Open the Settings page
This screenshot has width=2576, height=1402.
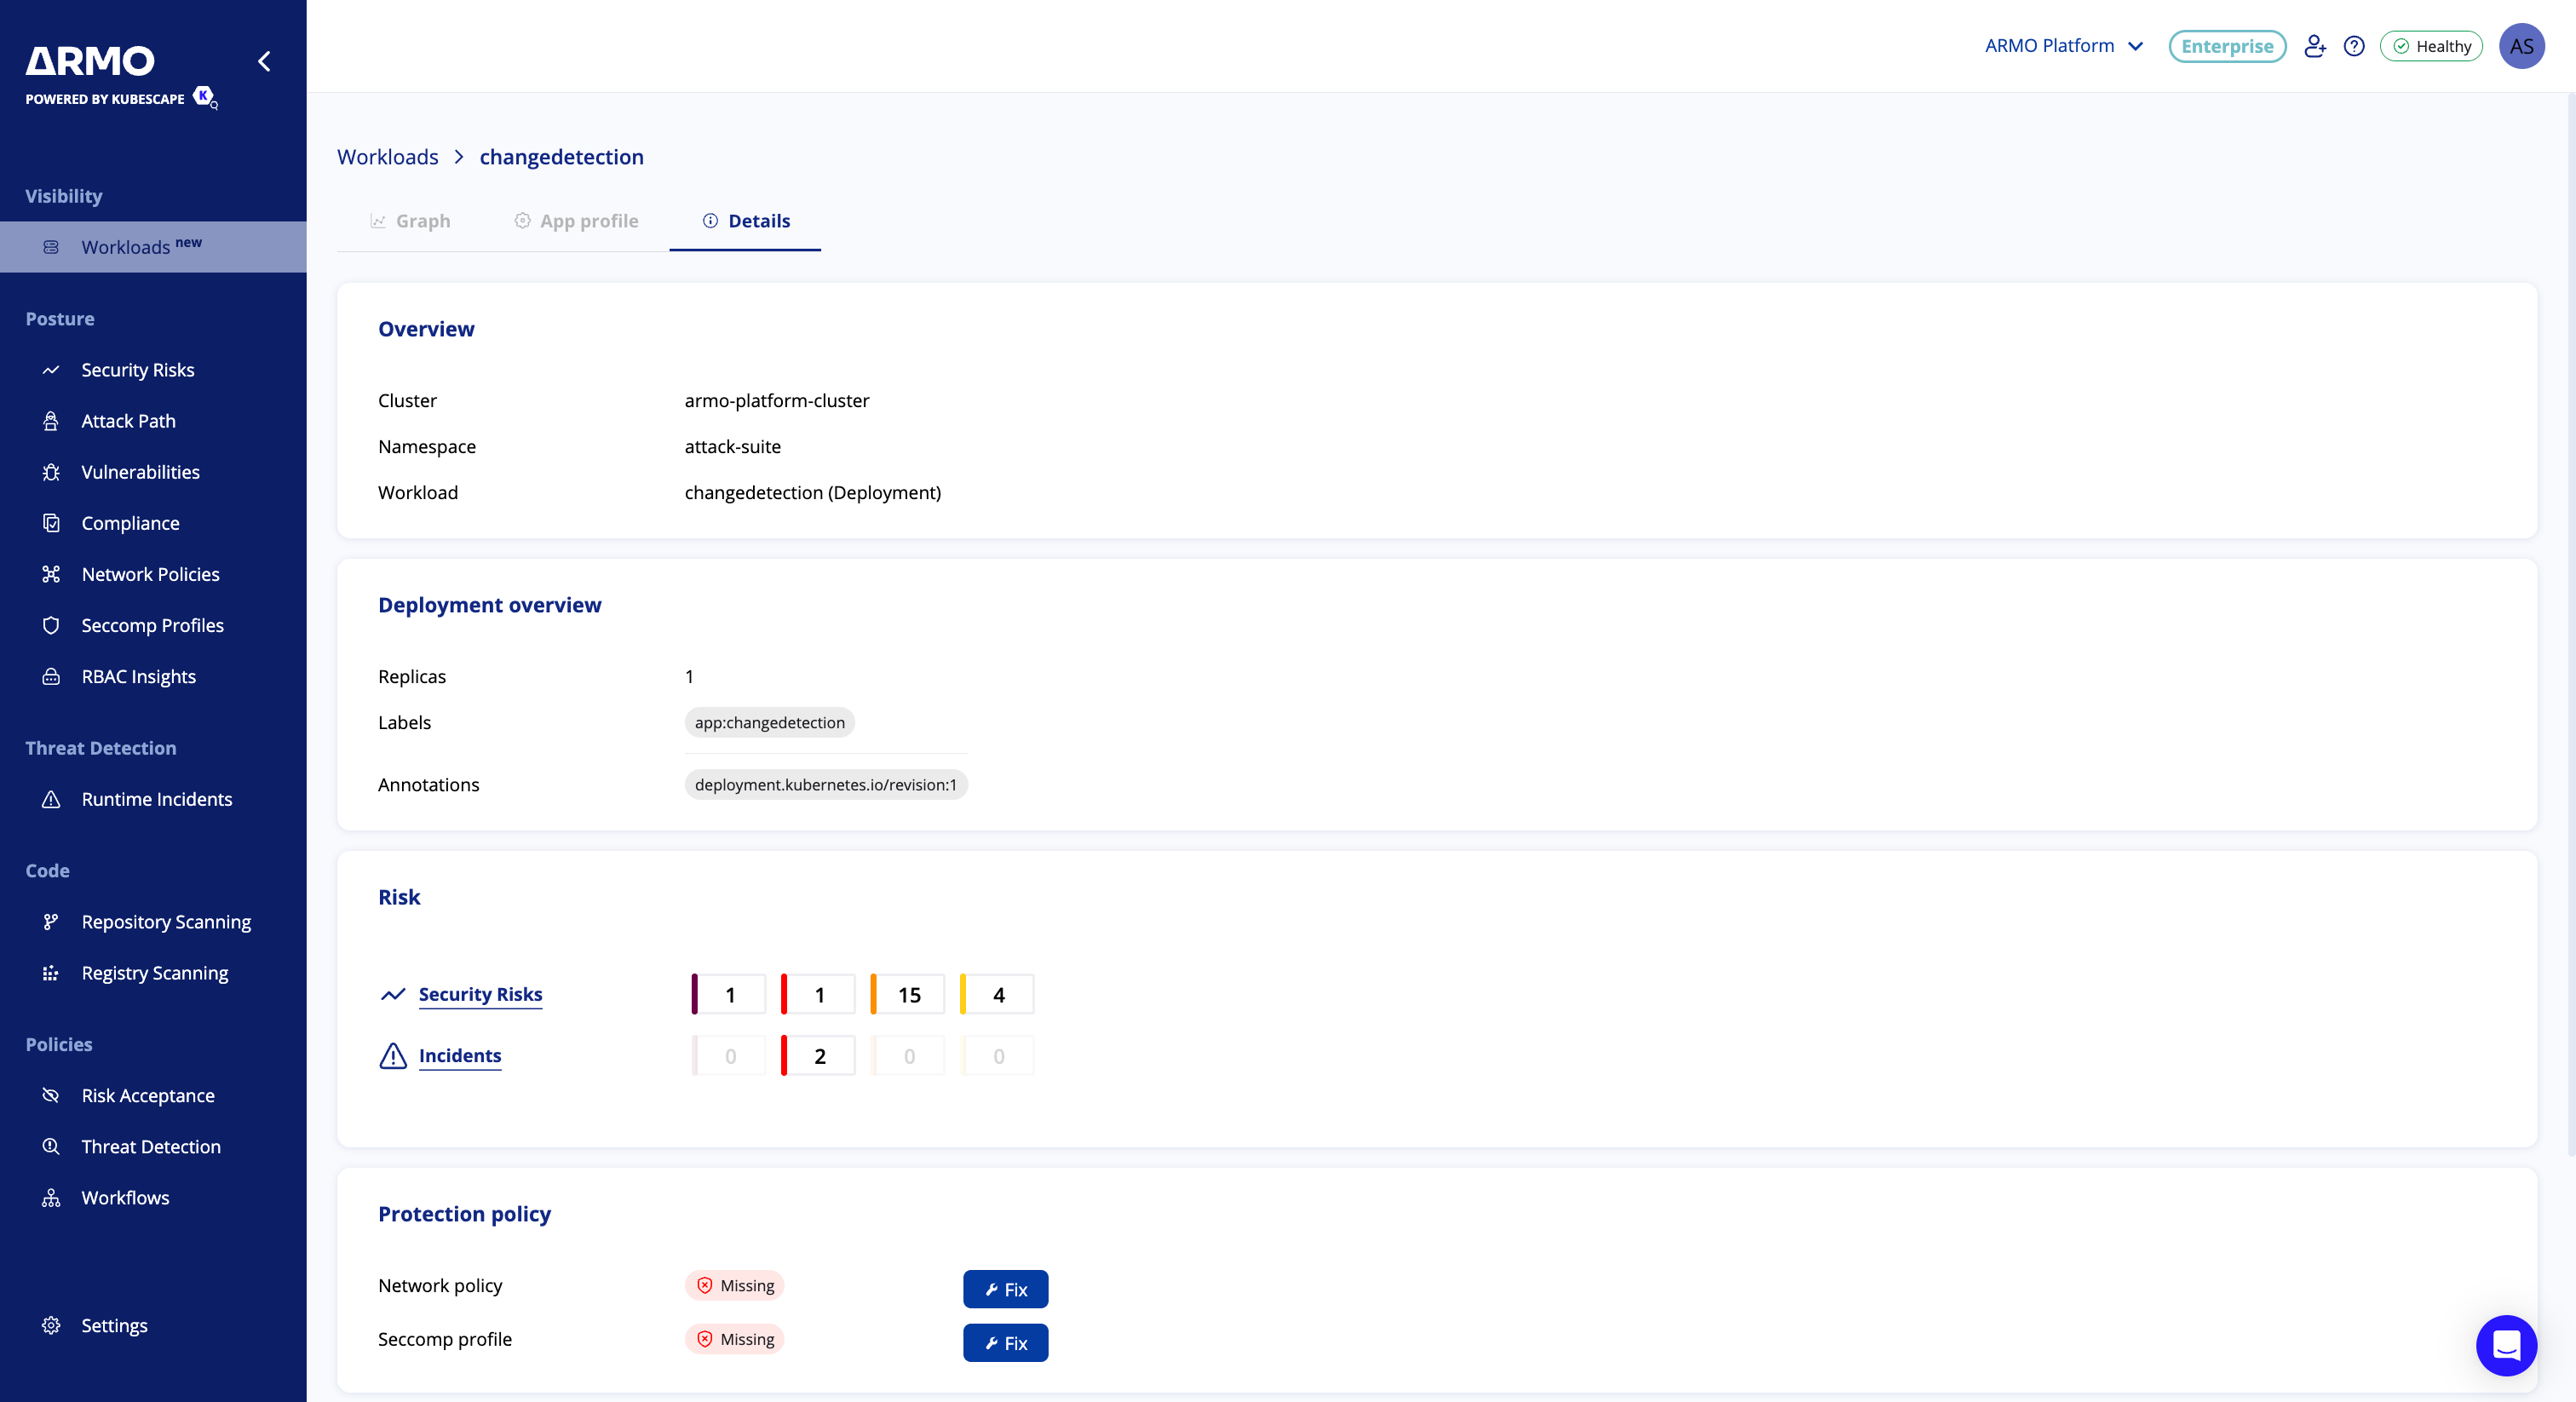(114, 1325)
